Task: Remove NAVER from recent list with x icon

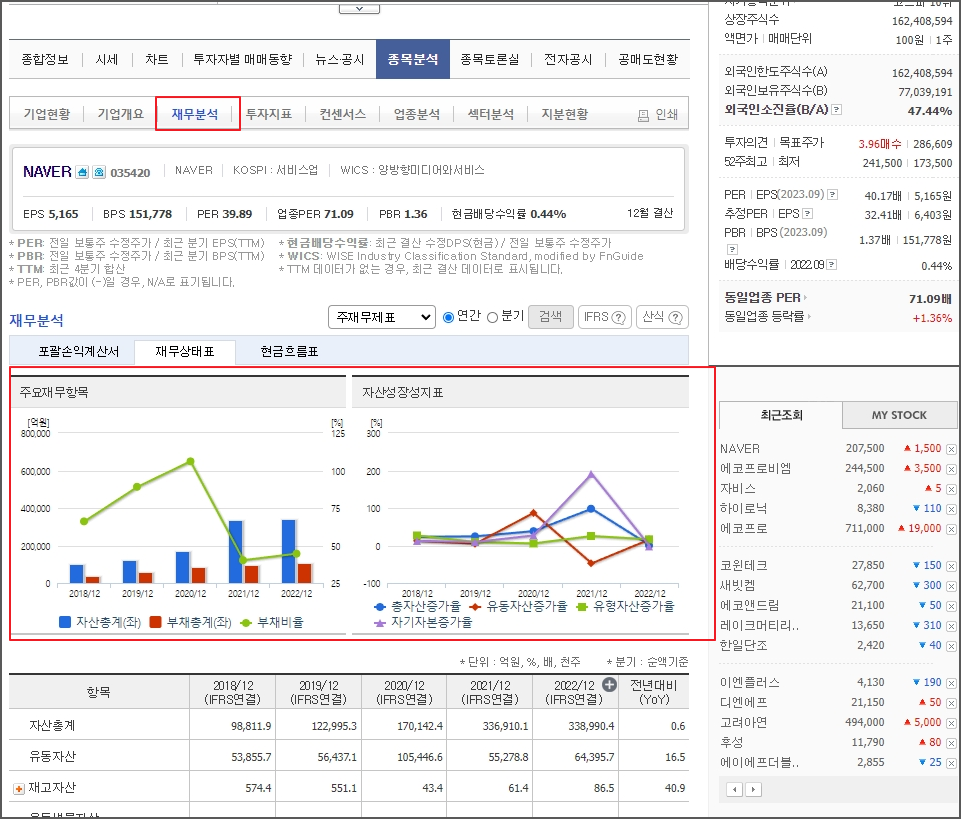Action: pos(951,449)
